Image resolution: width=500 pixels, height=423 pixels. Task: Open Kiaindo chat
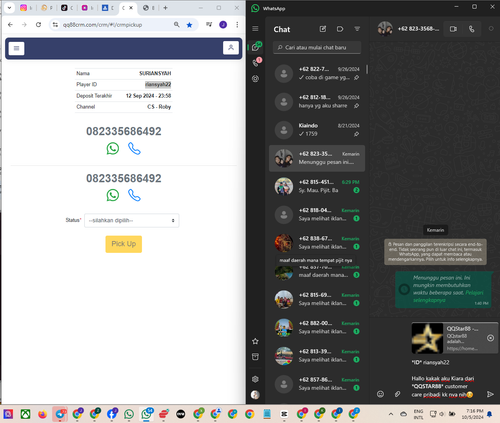317,130
